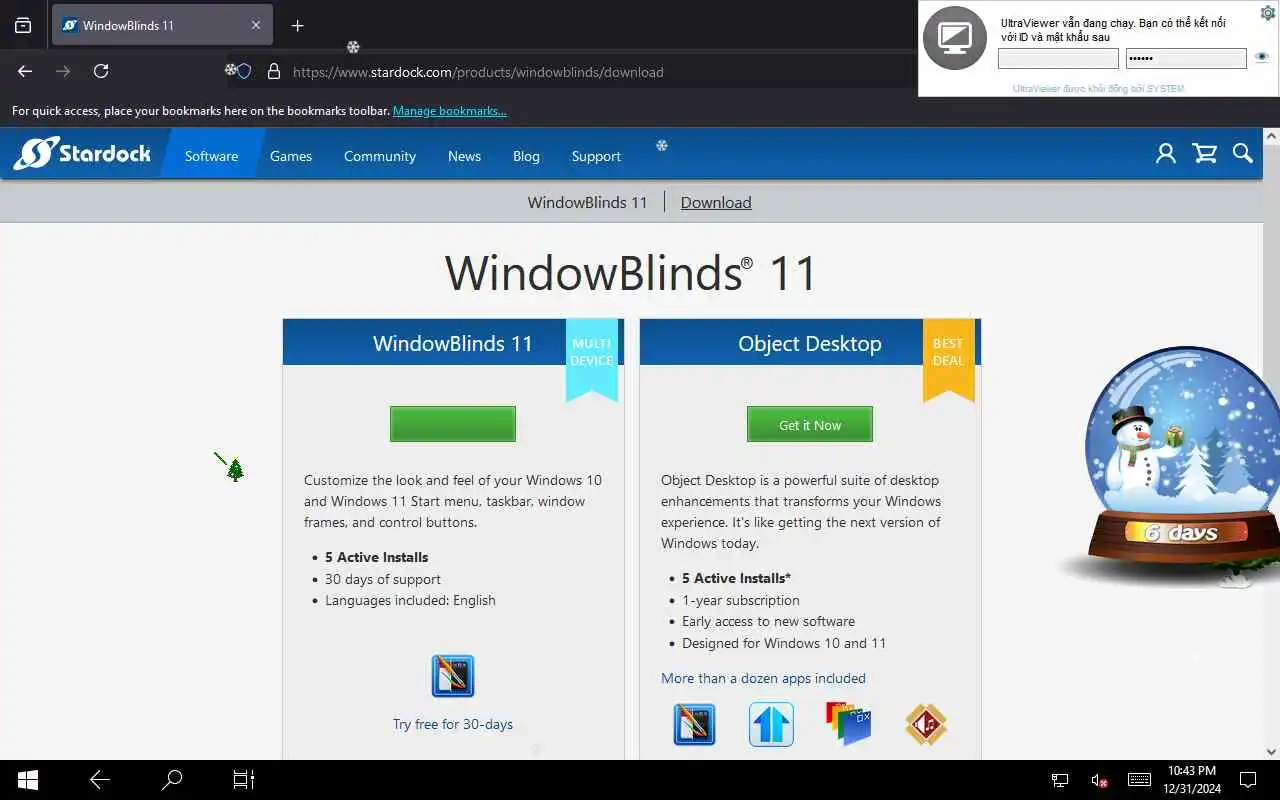Open the Blog menu item
The width and height of the screenshot is (1280, 800).
pos(526,156)
